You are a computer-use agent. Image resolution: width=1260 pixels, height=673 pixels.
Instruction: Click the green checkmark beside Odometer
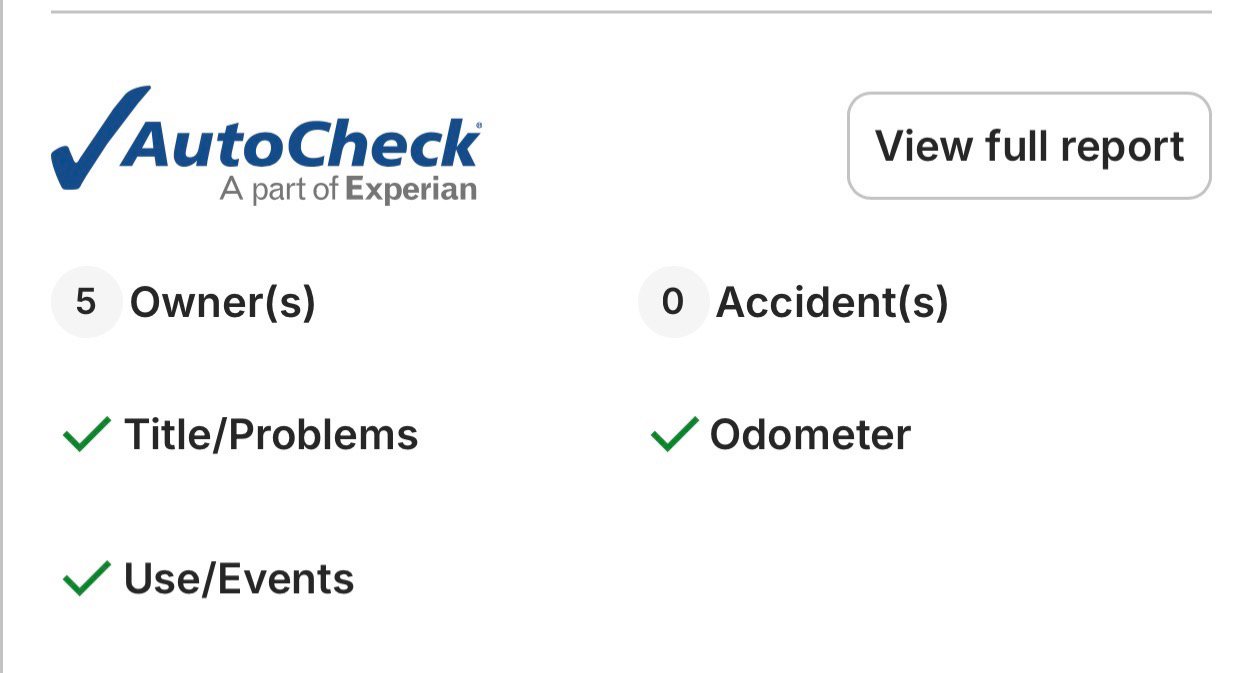pos(674,435)
